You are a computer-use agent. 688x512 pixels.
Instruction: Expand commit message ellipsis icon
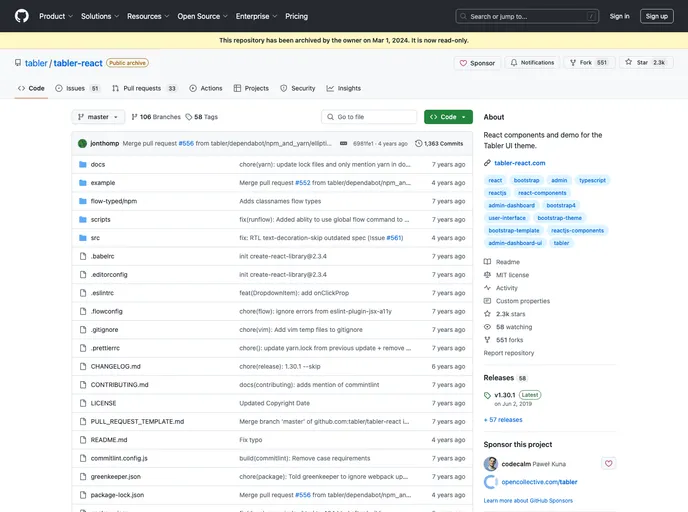344,143
